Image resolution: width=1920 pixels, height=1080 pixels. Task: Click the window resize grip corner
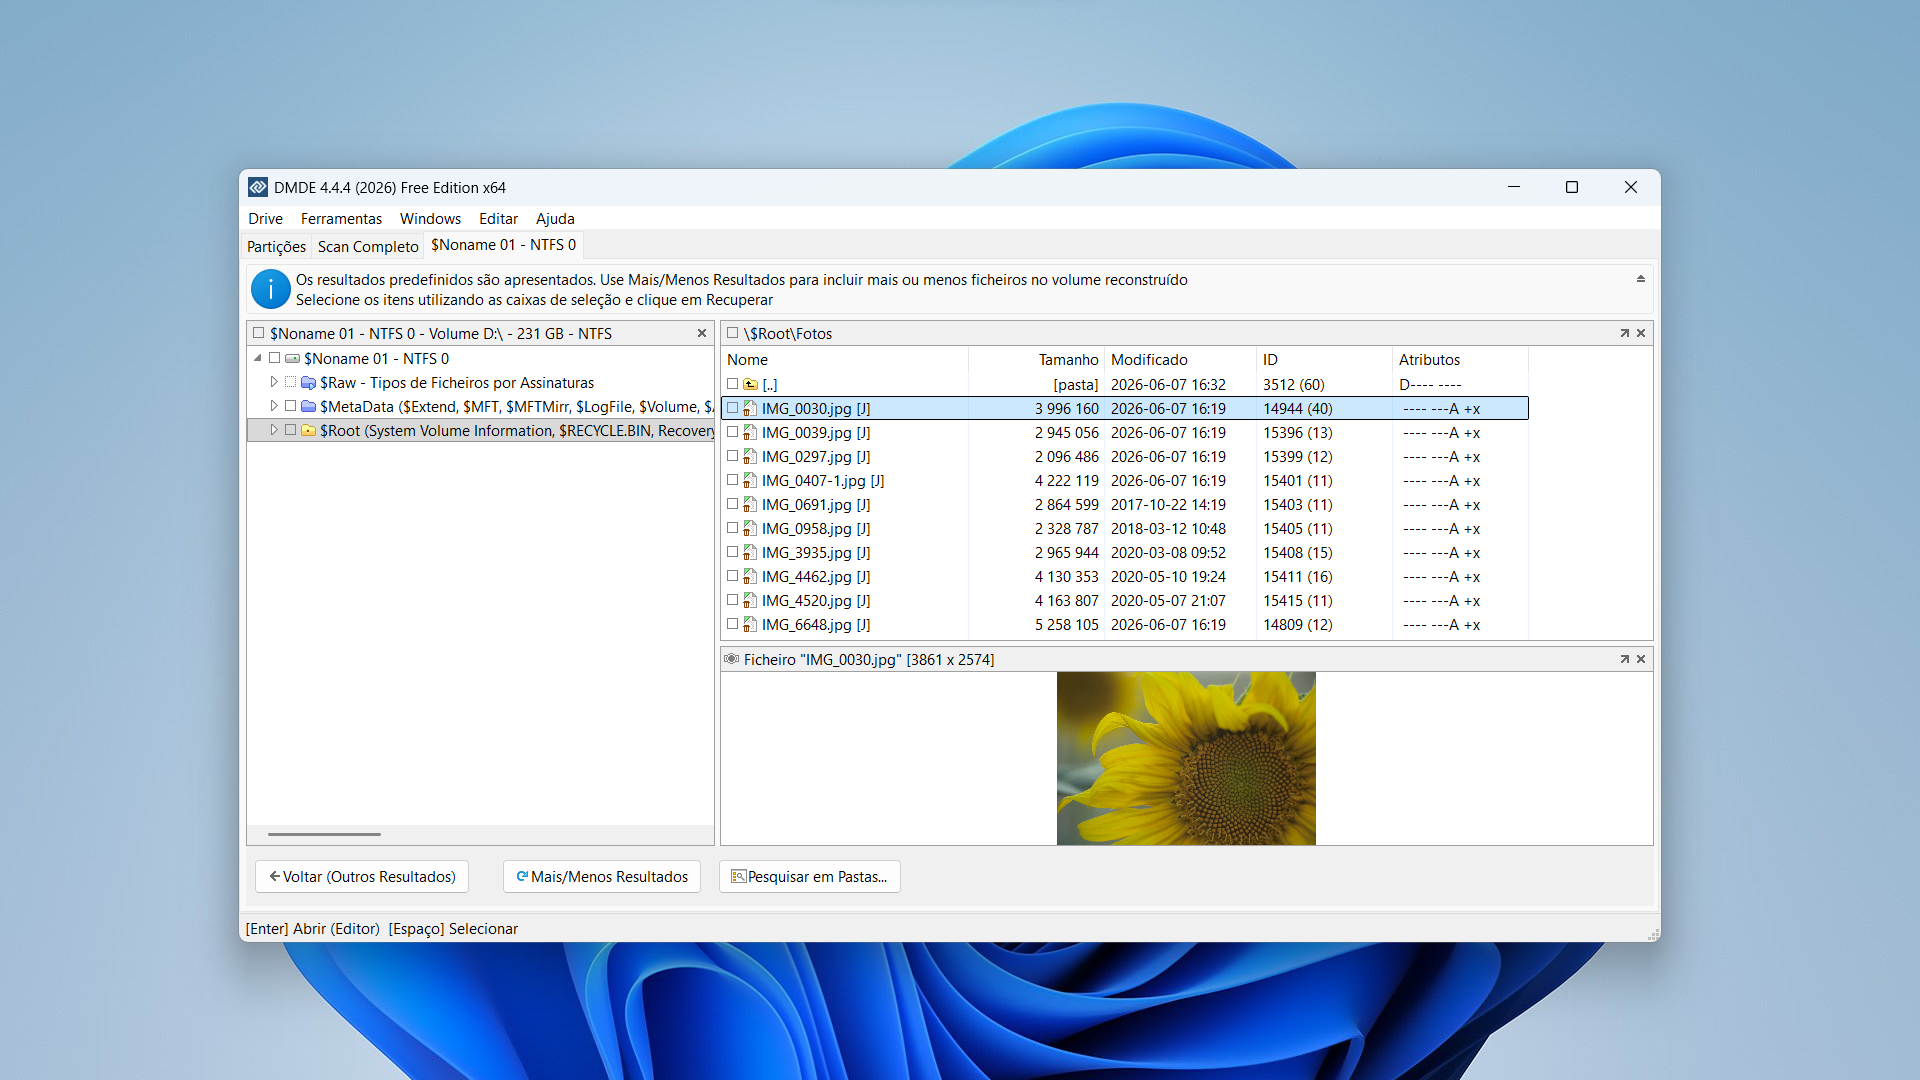tap(1653, 934)
